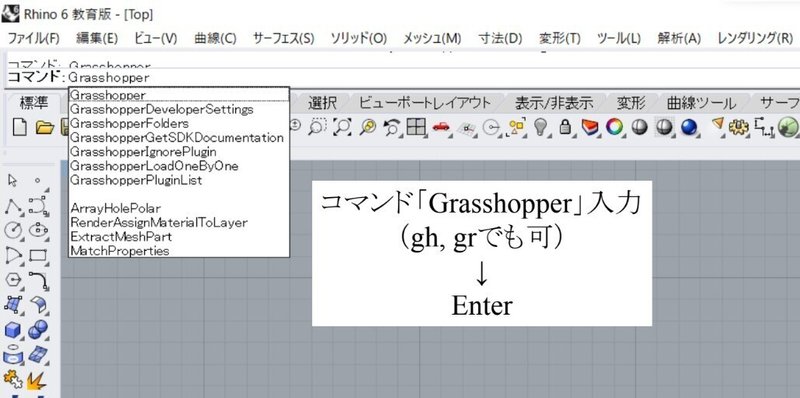This screenshot has width=800, height=398.
Task: Click the gray Shaded sphere icon
Action: pos(639,127)
